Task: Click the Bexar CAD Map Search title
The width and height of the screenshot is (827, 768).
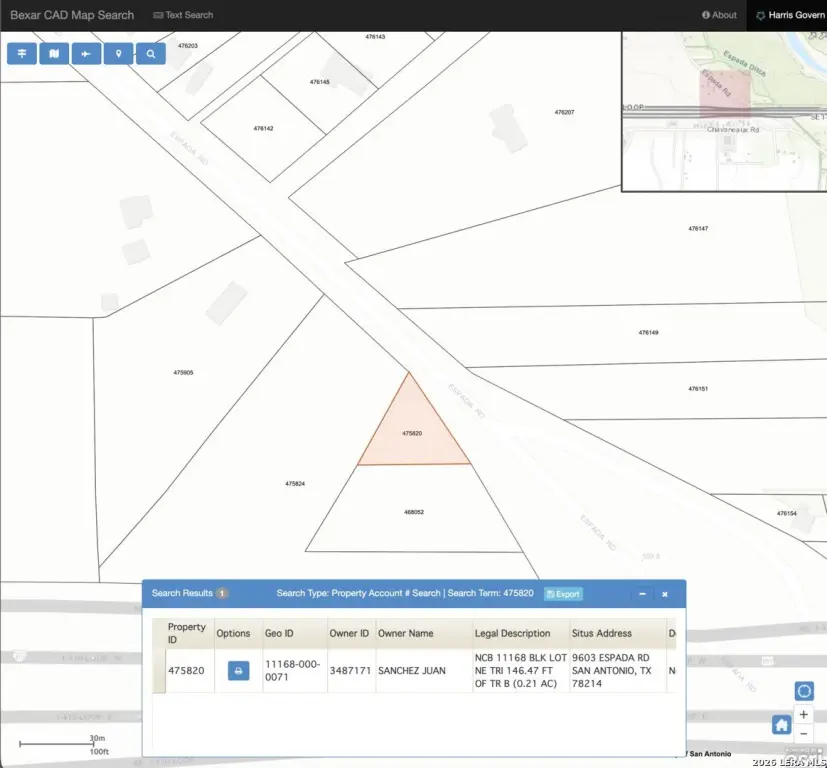Action: (x=72, y=15)
